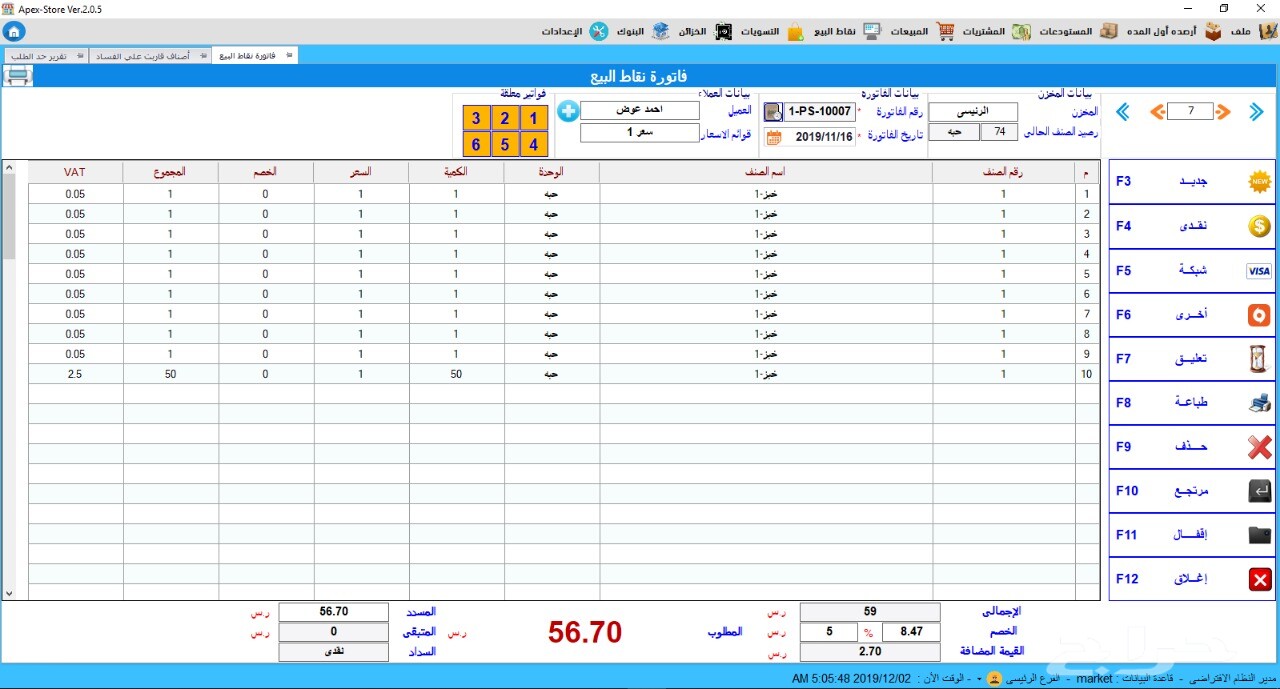The width and height of the screenshot is (1280, 689).
Task: Select suspended invoice number 5
Action: click(505, 145)
